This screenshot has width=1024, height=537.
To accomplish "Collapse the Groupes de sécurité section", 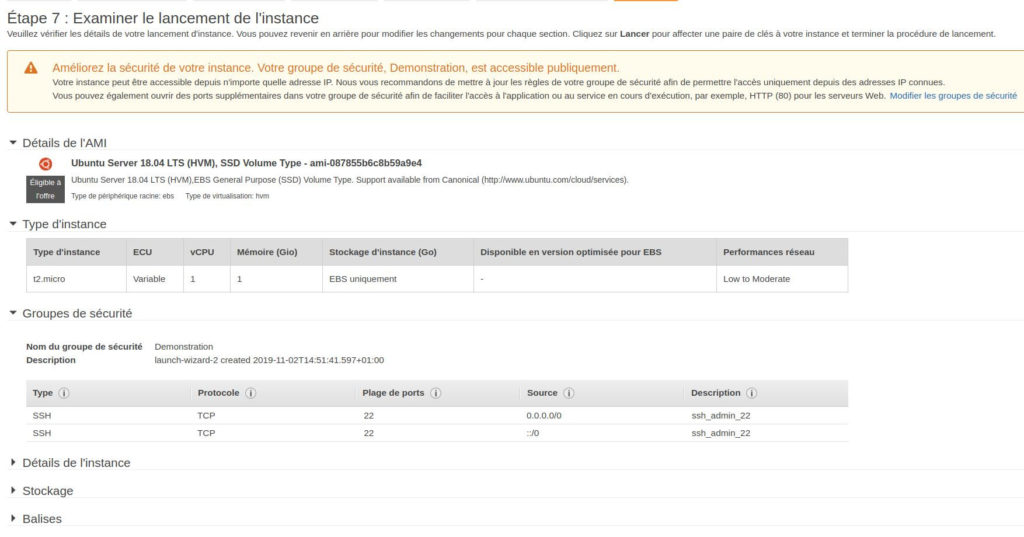I will click(13, 313).
